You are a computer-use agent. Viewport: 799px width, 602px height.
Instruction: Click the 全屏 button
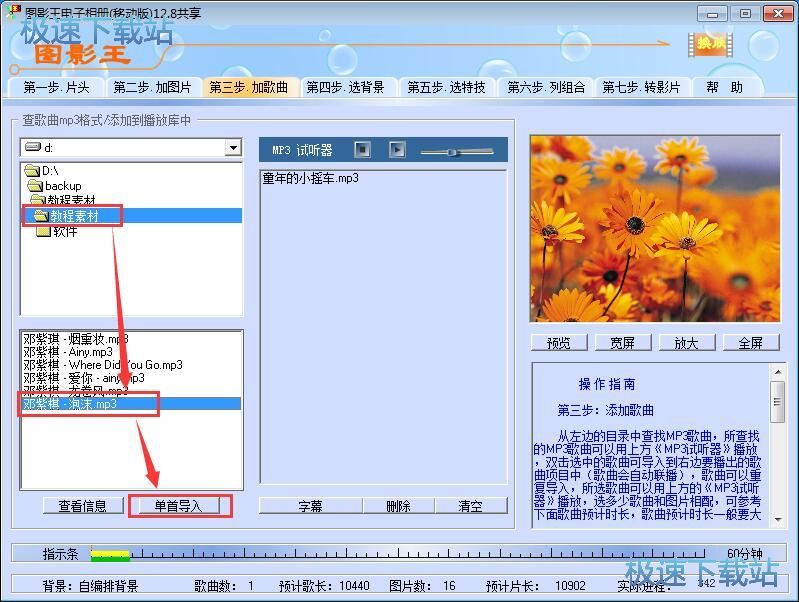pyautogui.click(x=751, y=343)
